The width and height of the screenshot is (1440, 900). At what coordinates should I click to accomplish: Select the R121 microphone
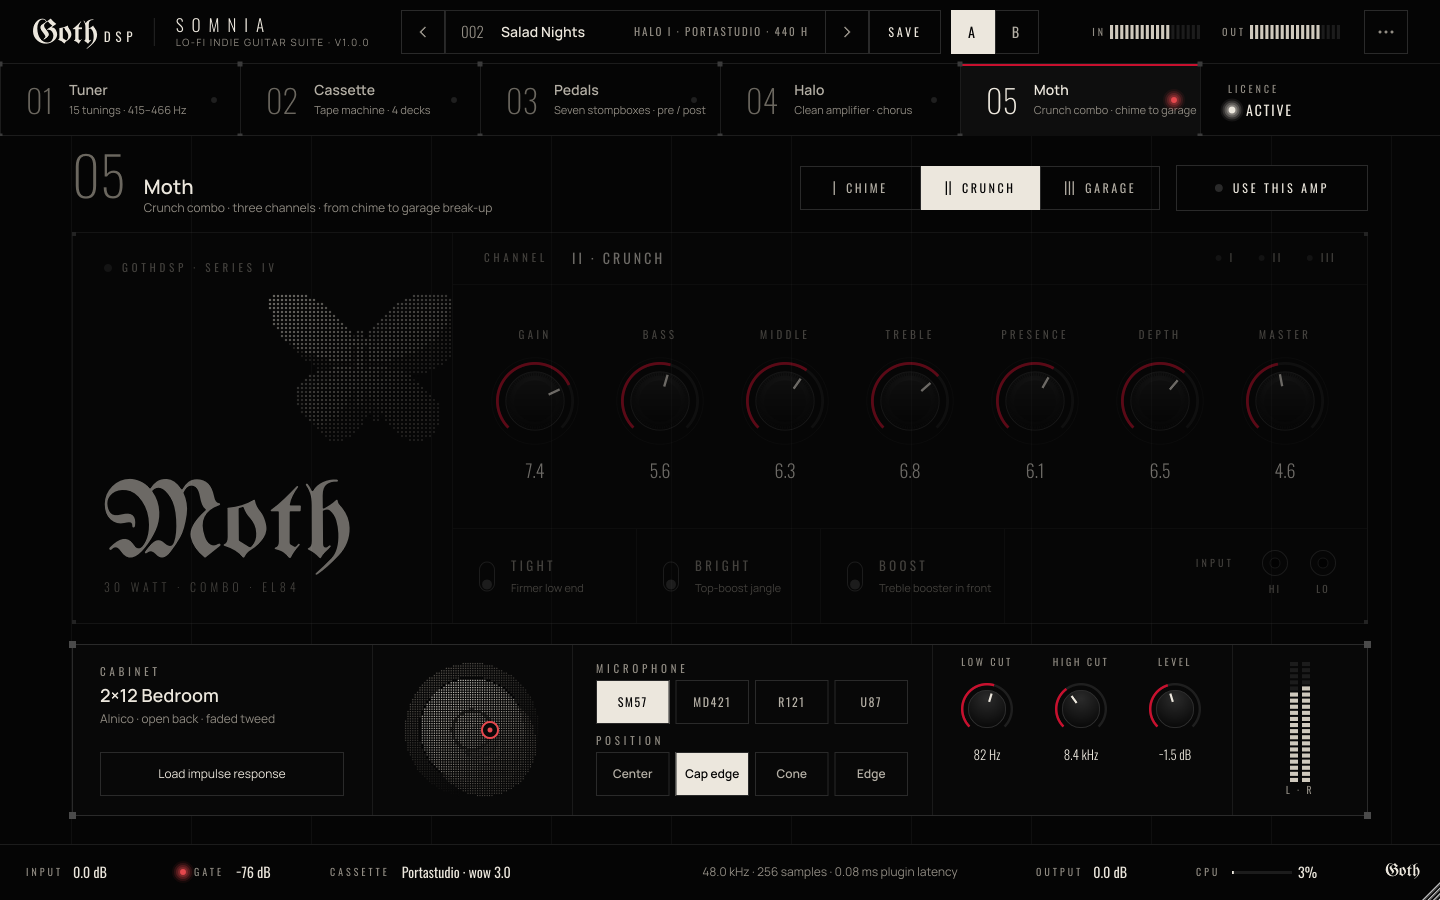pyautogui.click(x=791, y=702)
